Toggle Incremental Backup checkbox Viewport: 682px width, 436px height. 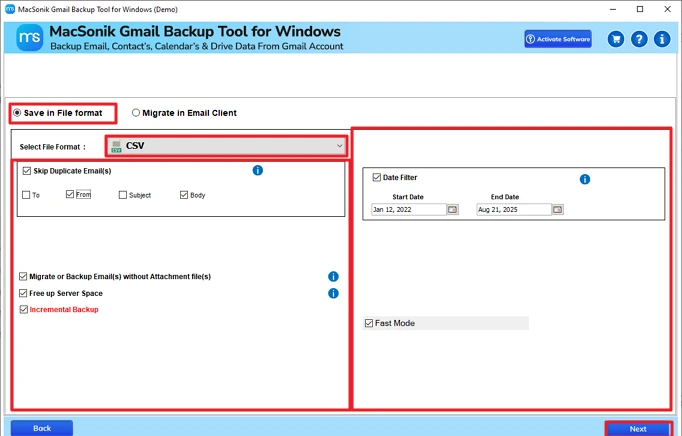coord(23,309)
